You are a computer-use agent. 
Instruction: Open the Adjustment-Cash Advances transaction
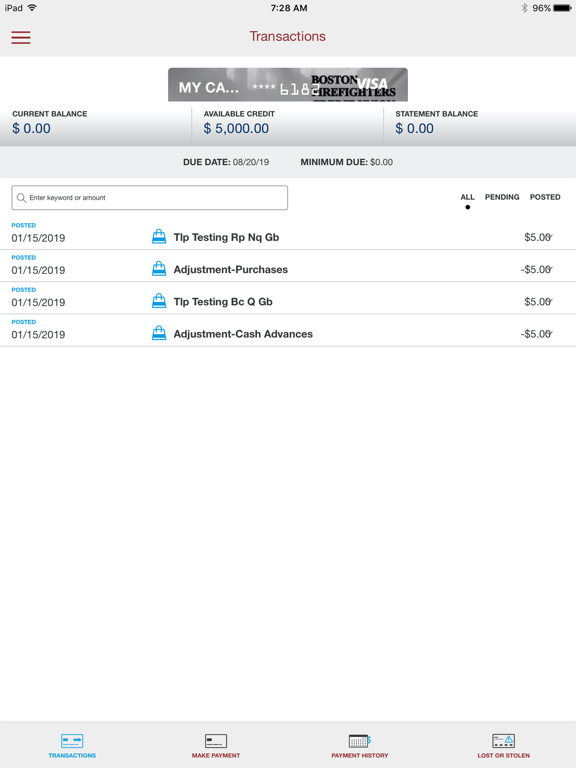tap(288, 331)
